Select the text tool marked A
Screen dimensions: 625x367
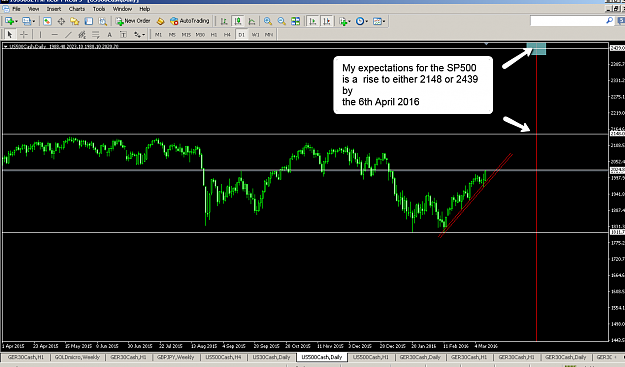[109, 35]
